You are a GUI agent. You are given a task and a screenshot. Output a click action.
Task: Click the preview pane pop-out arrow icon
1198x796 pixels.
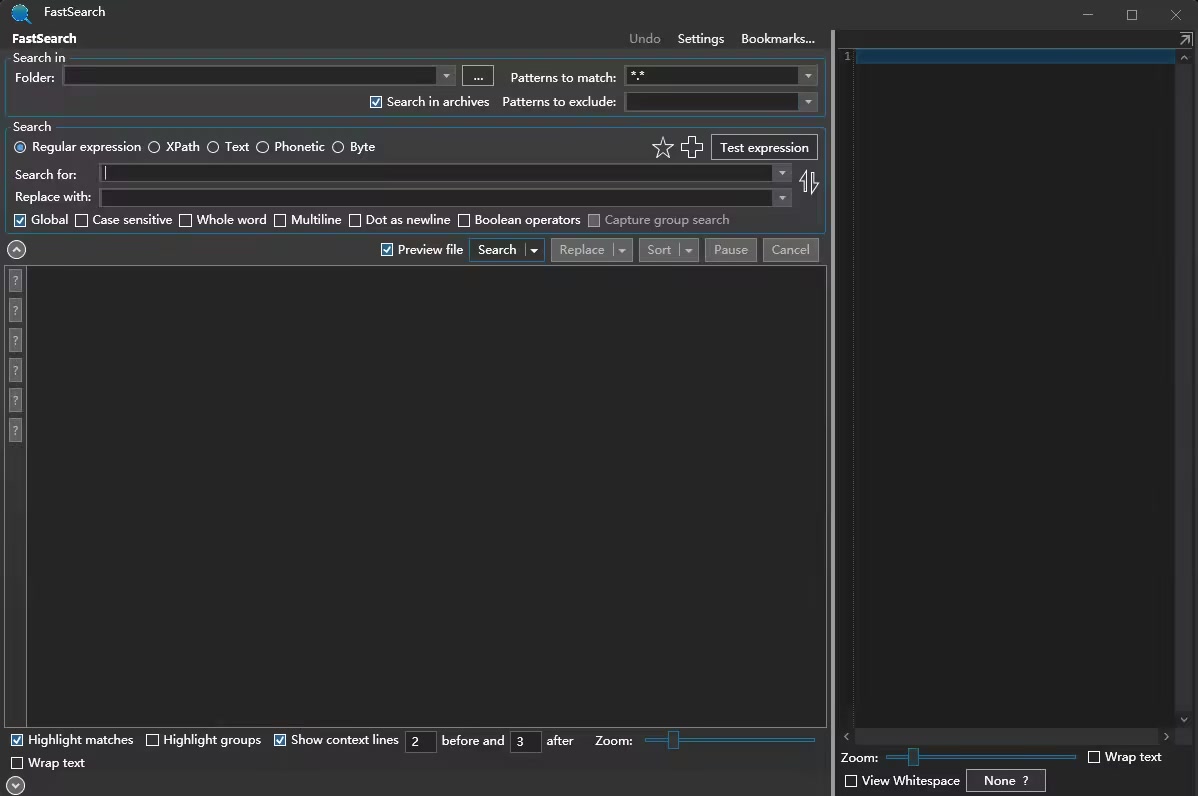coord(1185,39)
